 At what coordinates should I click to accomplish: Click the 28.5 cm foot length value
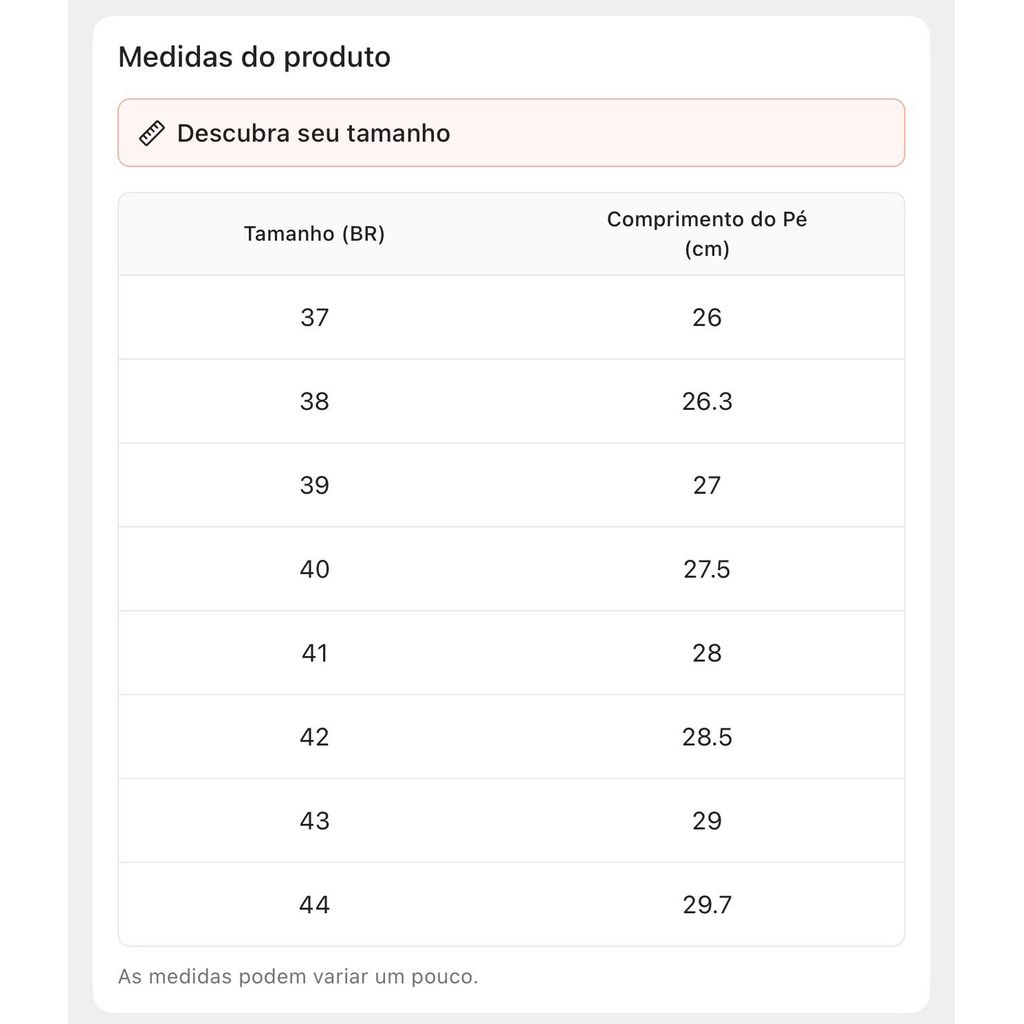click(x=707, y=738)
